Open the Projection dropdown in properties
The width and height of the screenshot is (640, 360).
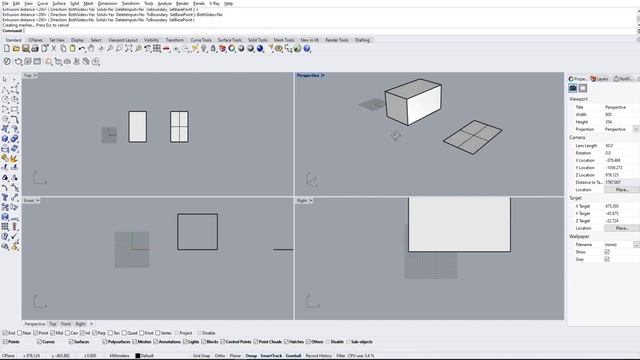(x=636, y=129)
